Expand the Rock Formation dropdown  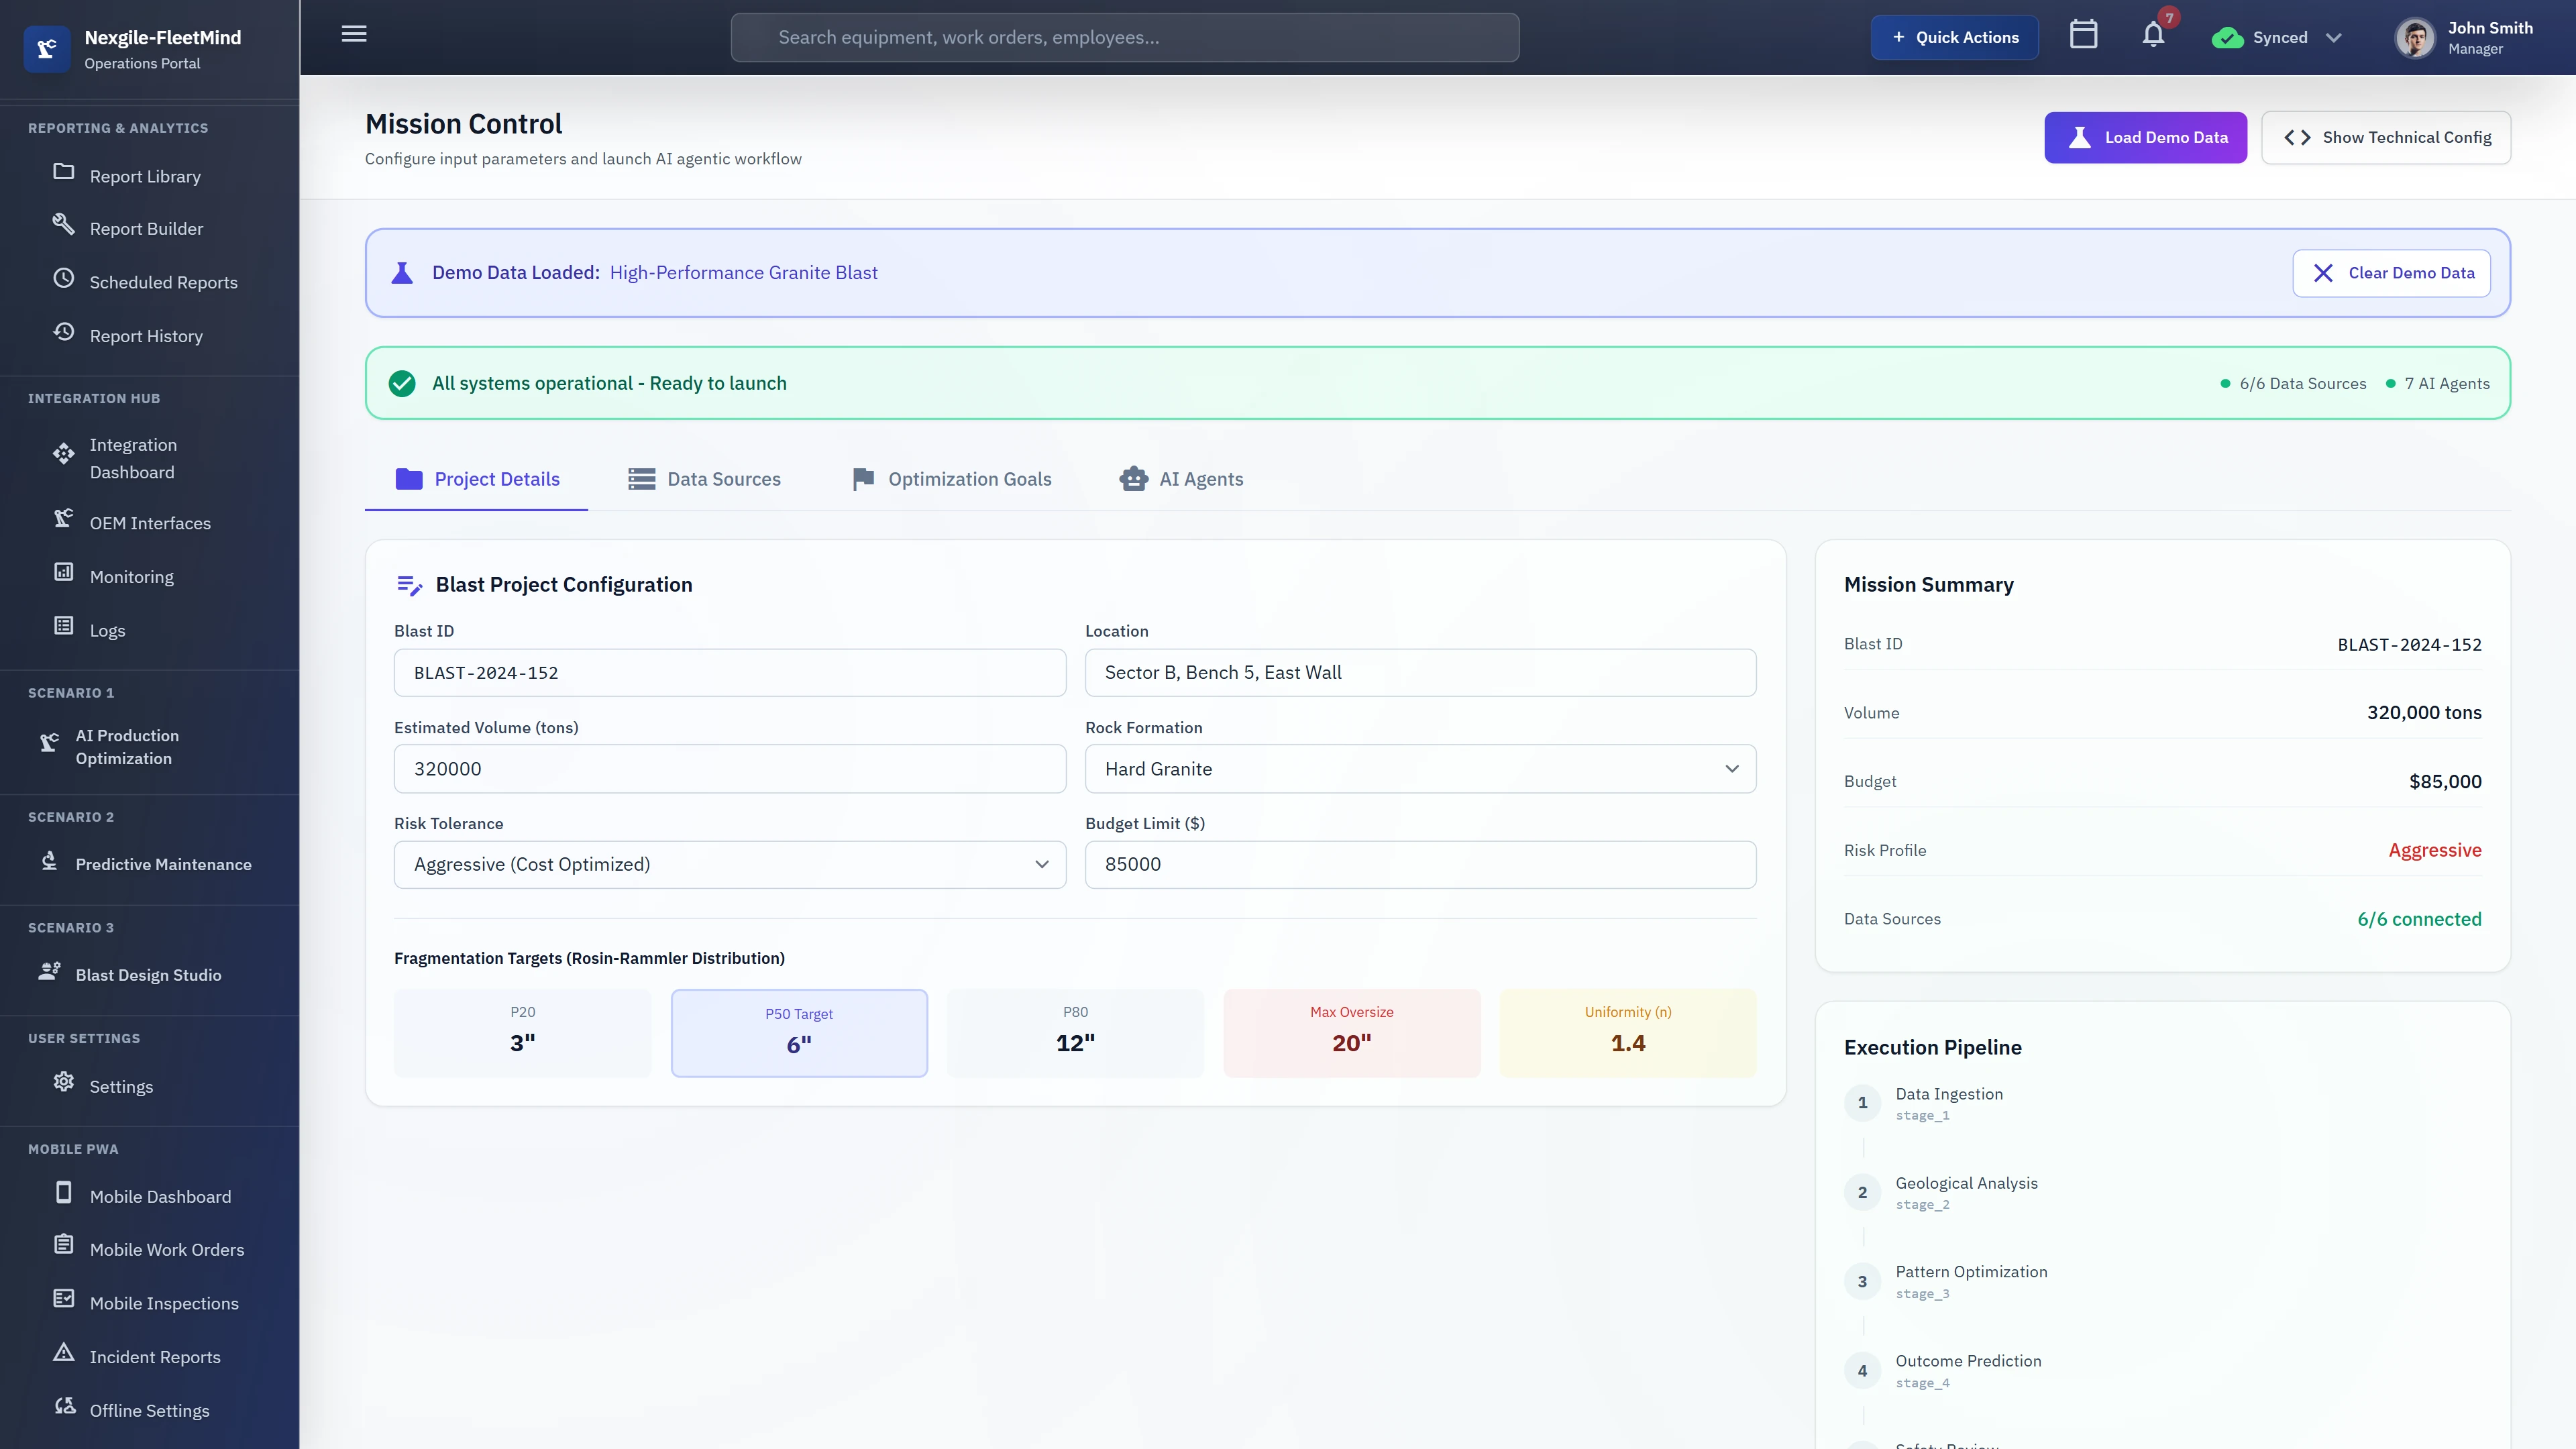1420,769
